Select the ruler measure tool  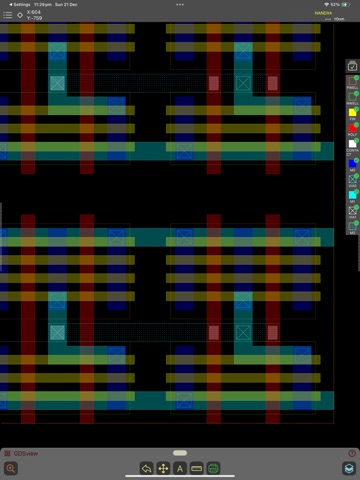click(x=197, y=468)
